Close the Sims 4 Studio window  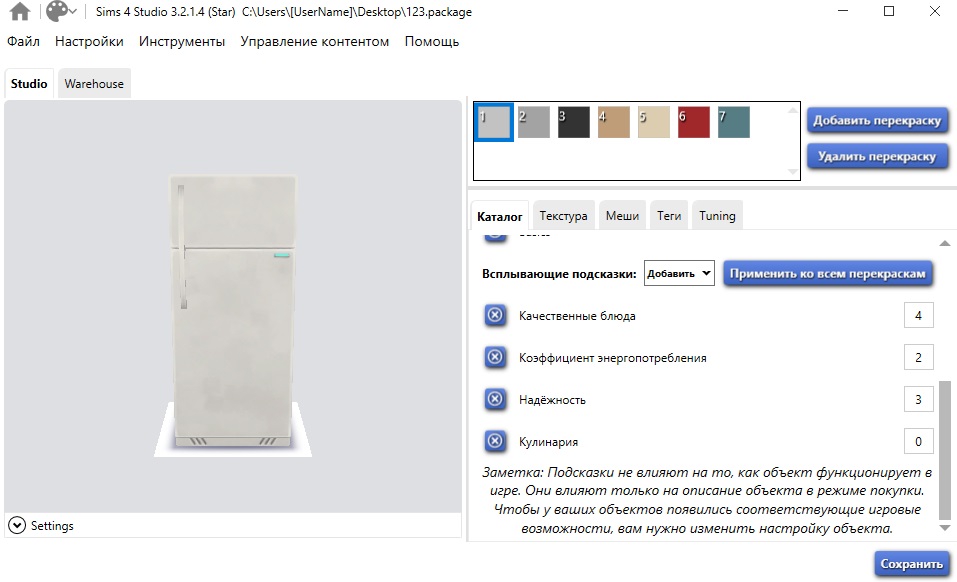pyautogui.click(x=934, y=11)
